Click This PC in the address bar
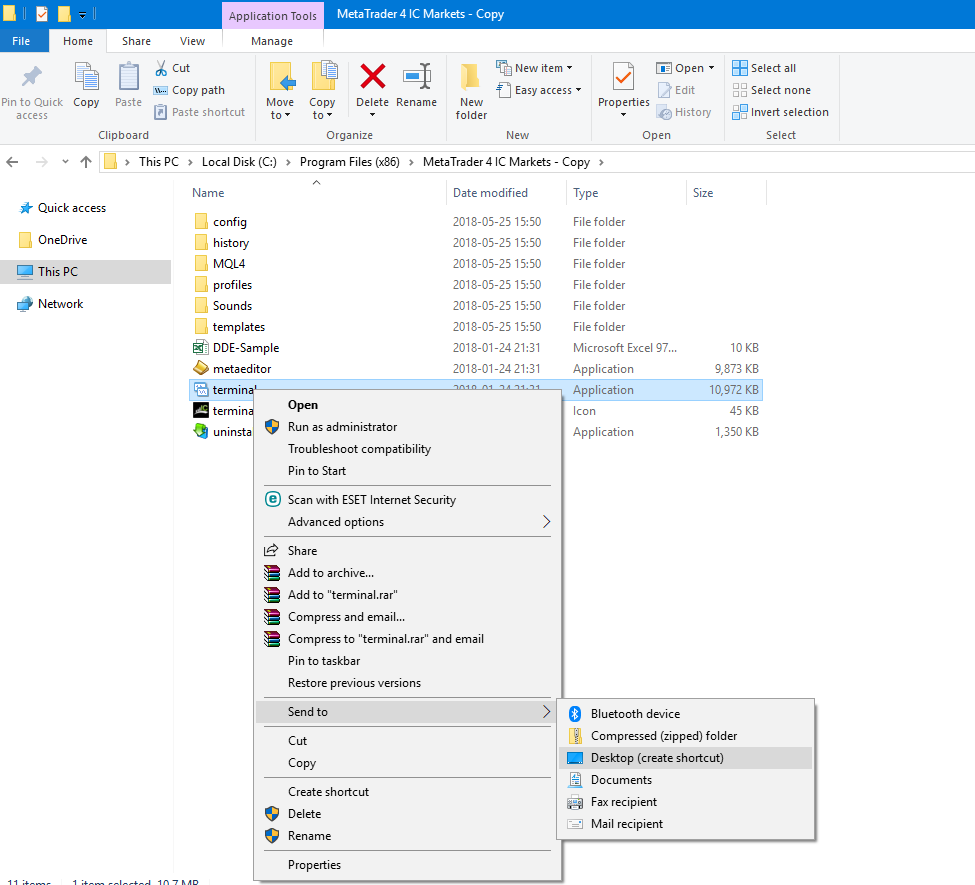 tap(159, 162)
